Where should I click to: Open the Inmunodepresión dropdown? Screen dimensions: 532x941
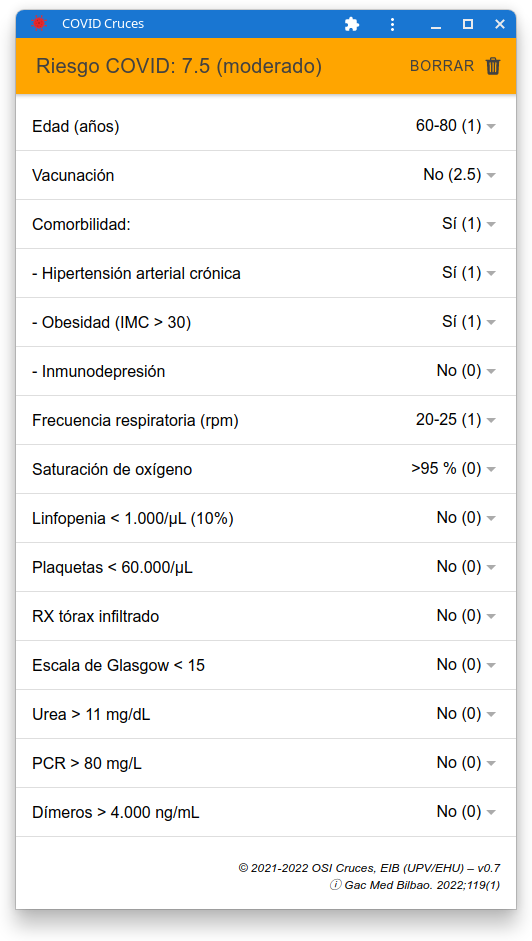[467, 371]
